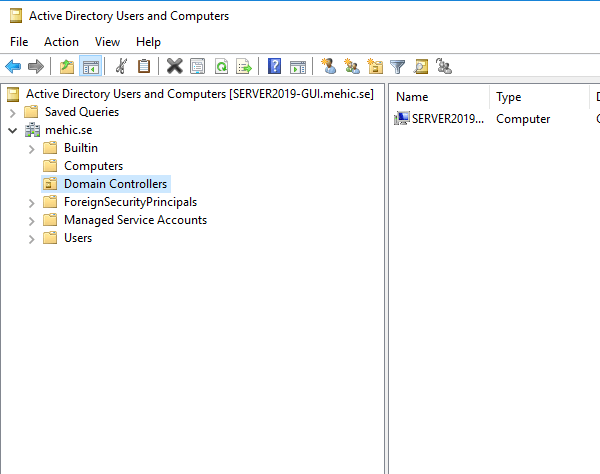Click Add to group toolbar icon
Image resolution: width=600 pixels, height=474 pixels.
[444, 66]
